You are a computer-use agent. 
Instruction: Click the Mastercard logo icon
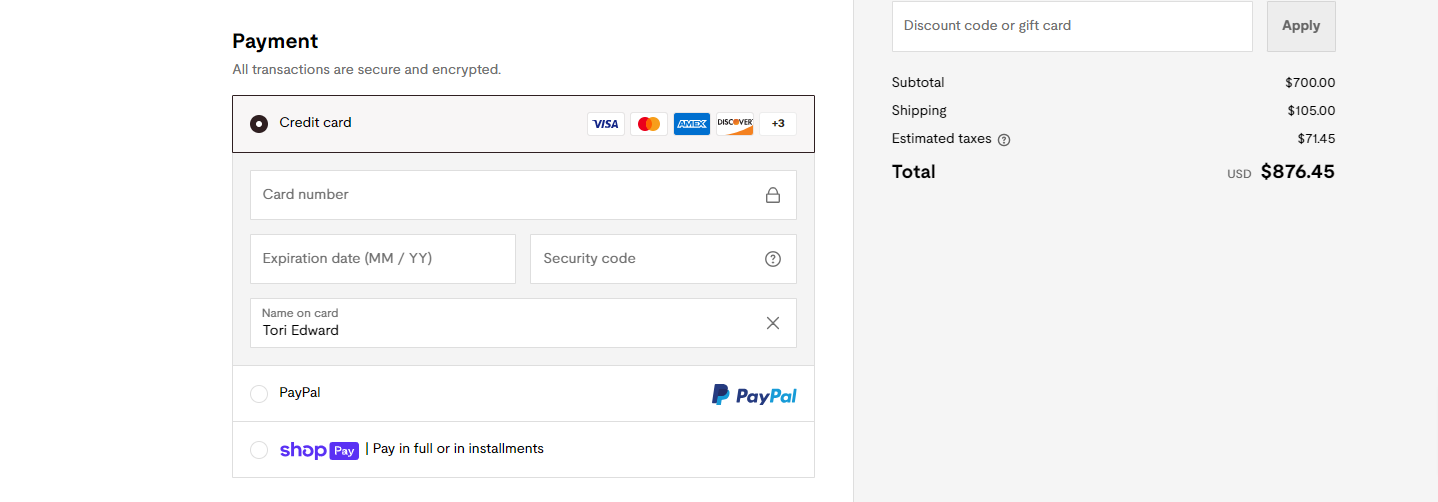point(649,124)
